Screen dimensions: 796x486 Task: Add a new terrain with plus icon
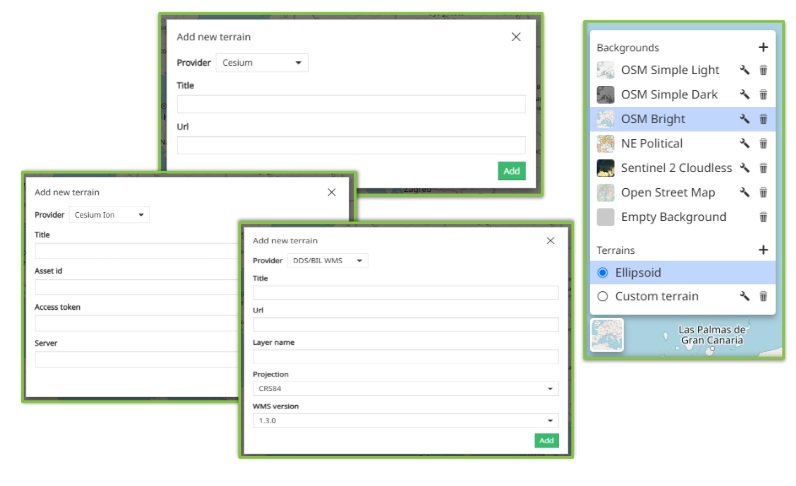click(763, 250)
